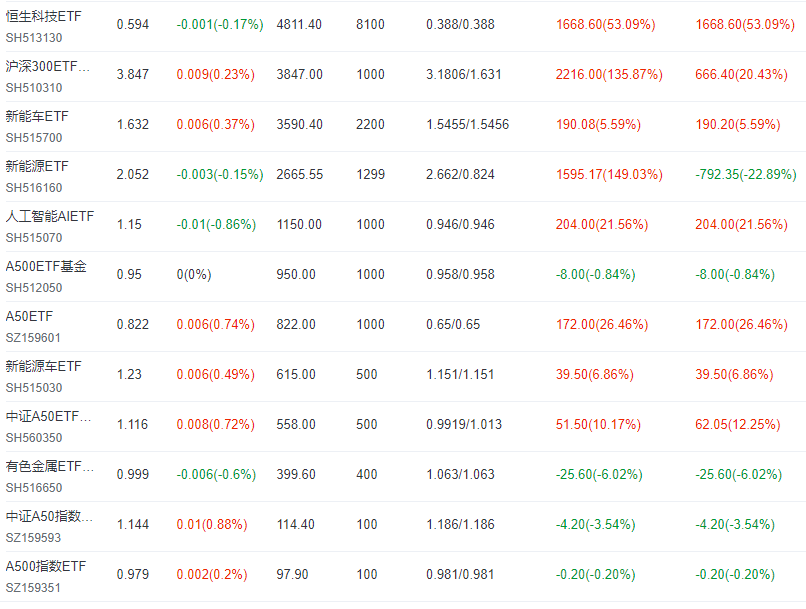Viewport: 806px width, 609px height.
Task: Select the SH515700 stock code
Action: point(34,138)
